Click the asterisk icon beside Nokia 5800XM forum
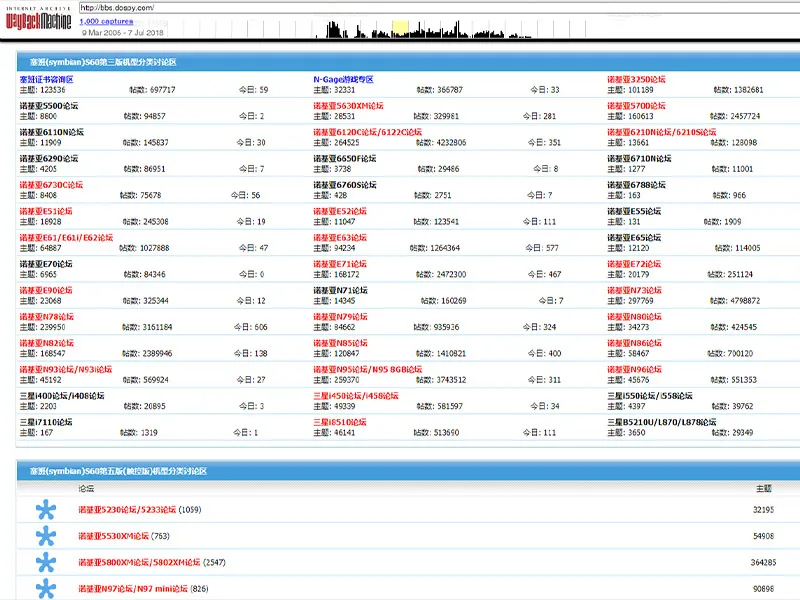This screenshot has width=800, height=600. (46, 562)
